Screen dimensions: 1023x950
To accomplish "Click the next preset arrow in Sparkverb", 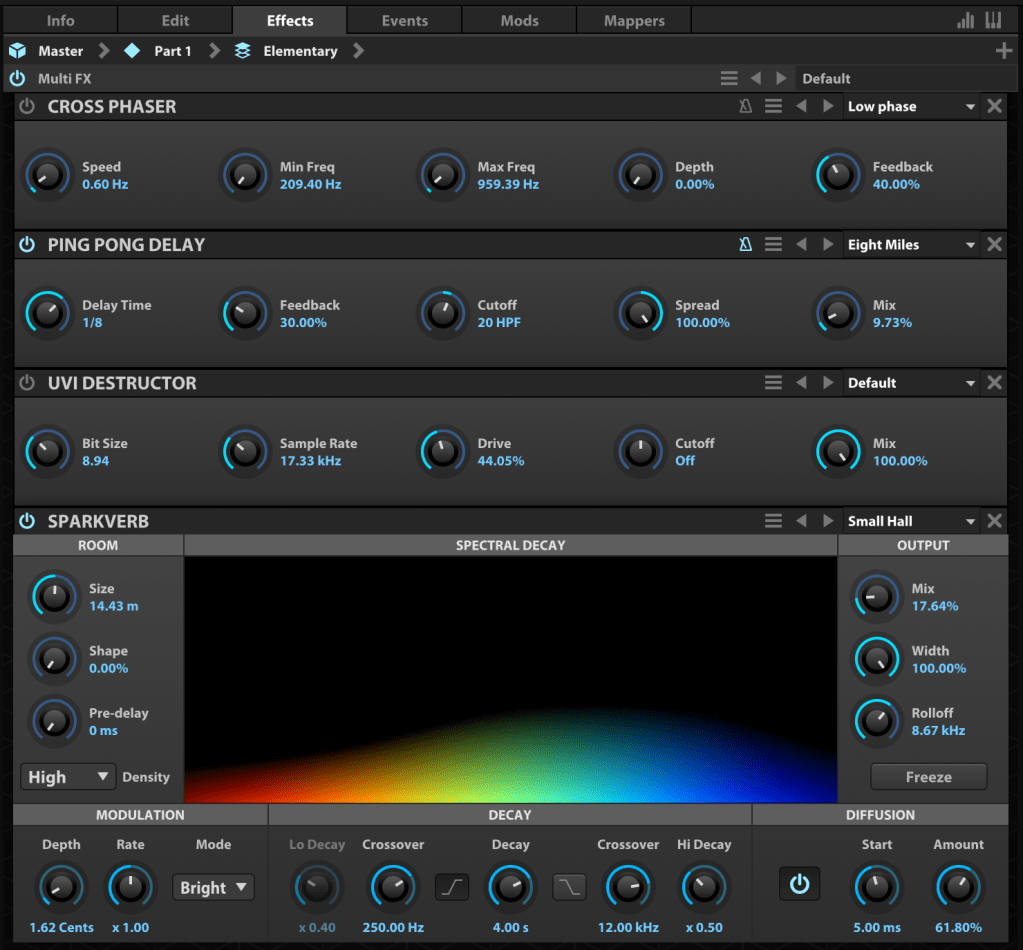I will point(827,521).
